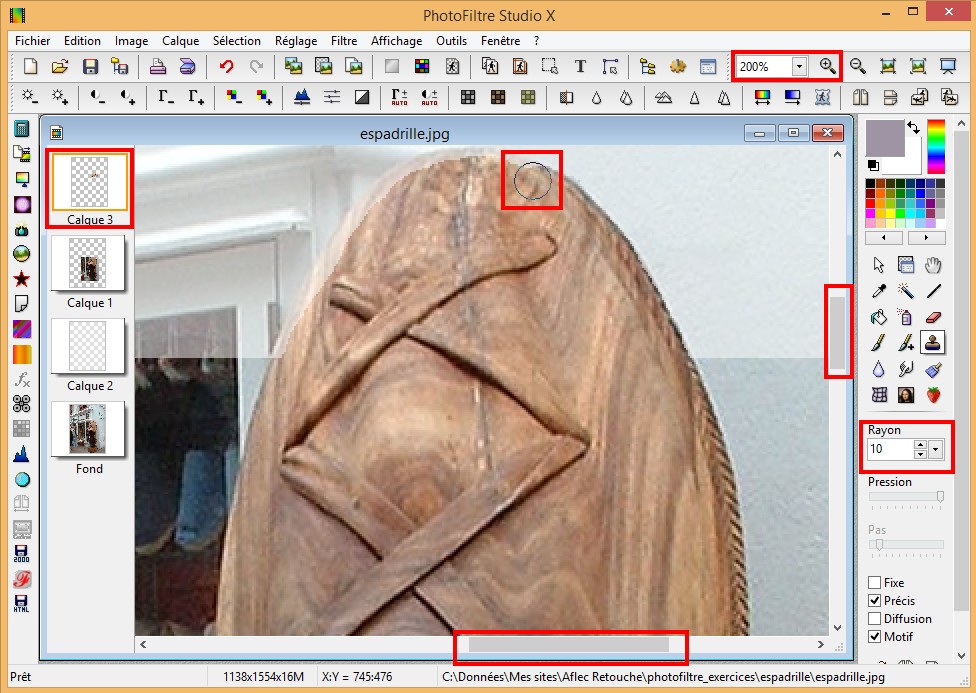
Task: Undo the last action with red arrow
Action: [x=227, y=66]
